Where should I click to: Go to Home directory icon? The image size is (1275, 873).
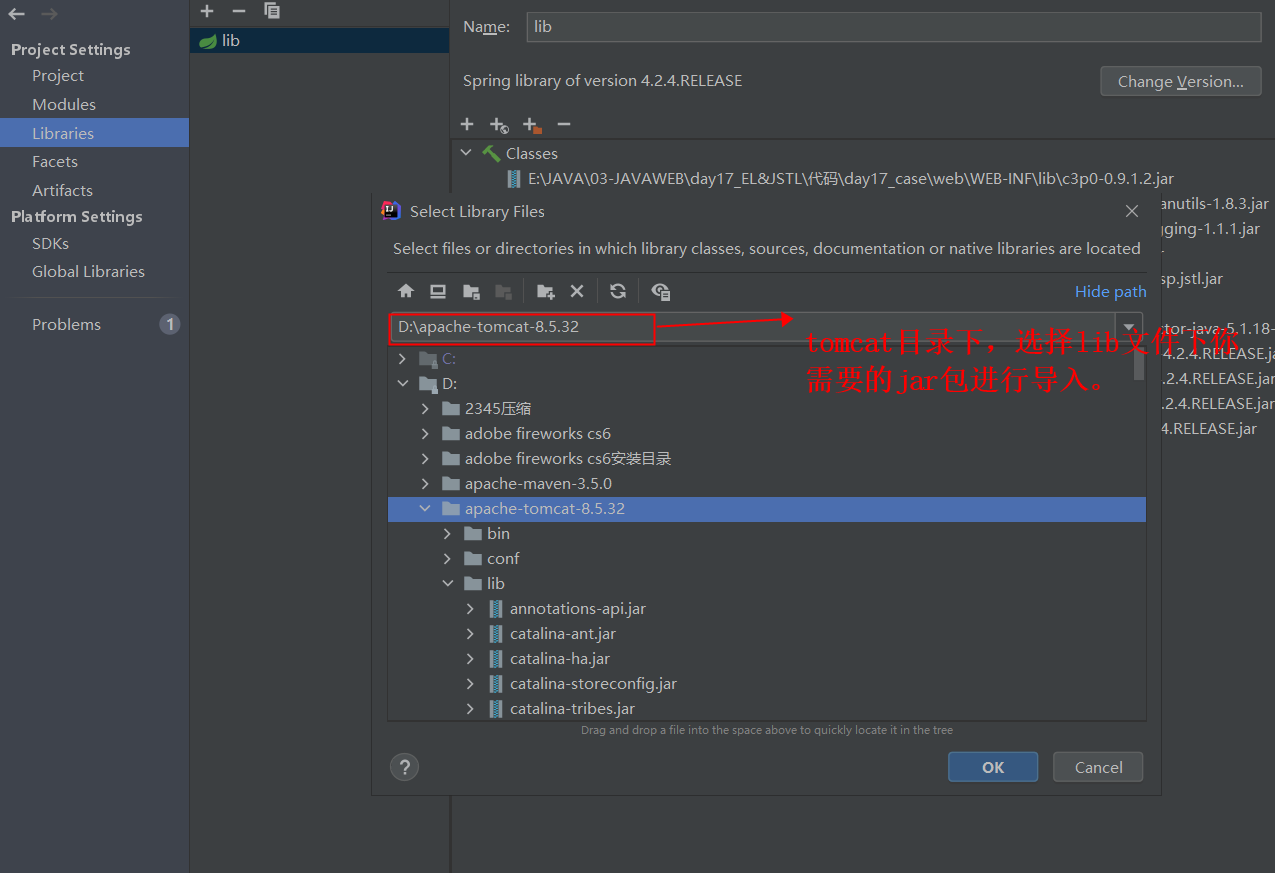tap(406, 291)
